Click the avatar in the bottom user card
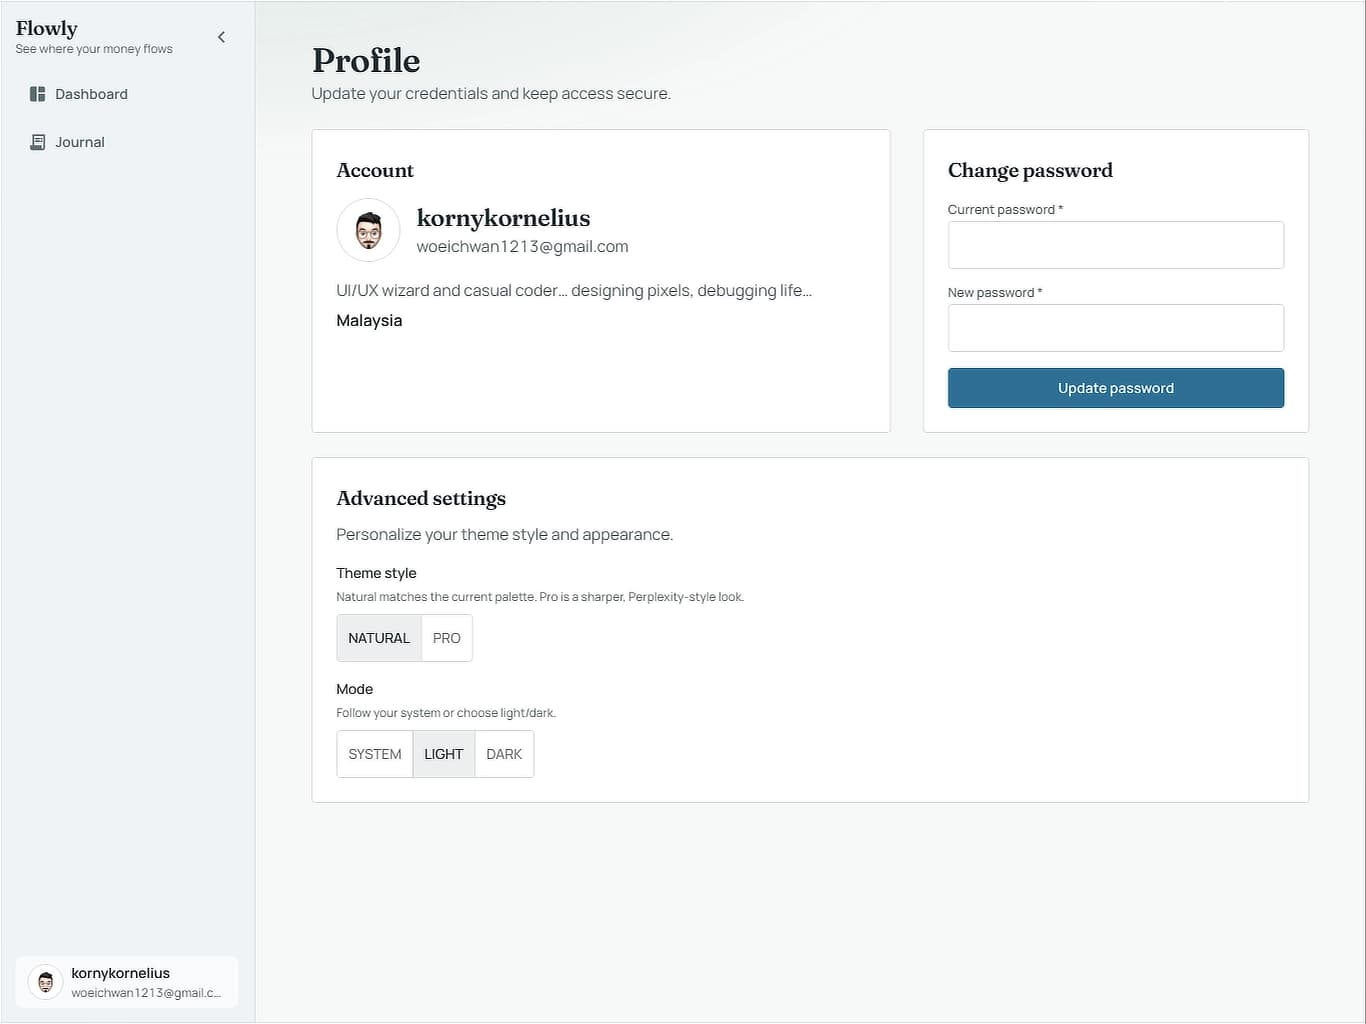 (44, 981)
